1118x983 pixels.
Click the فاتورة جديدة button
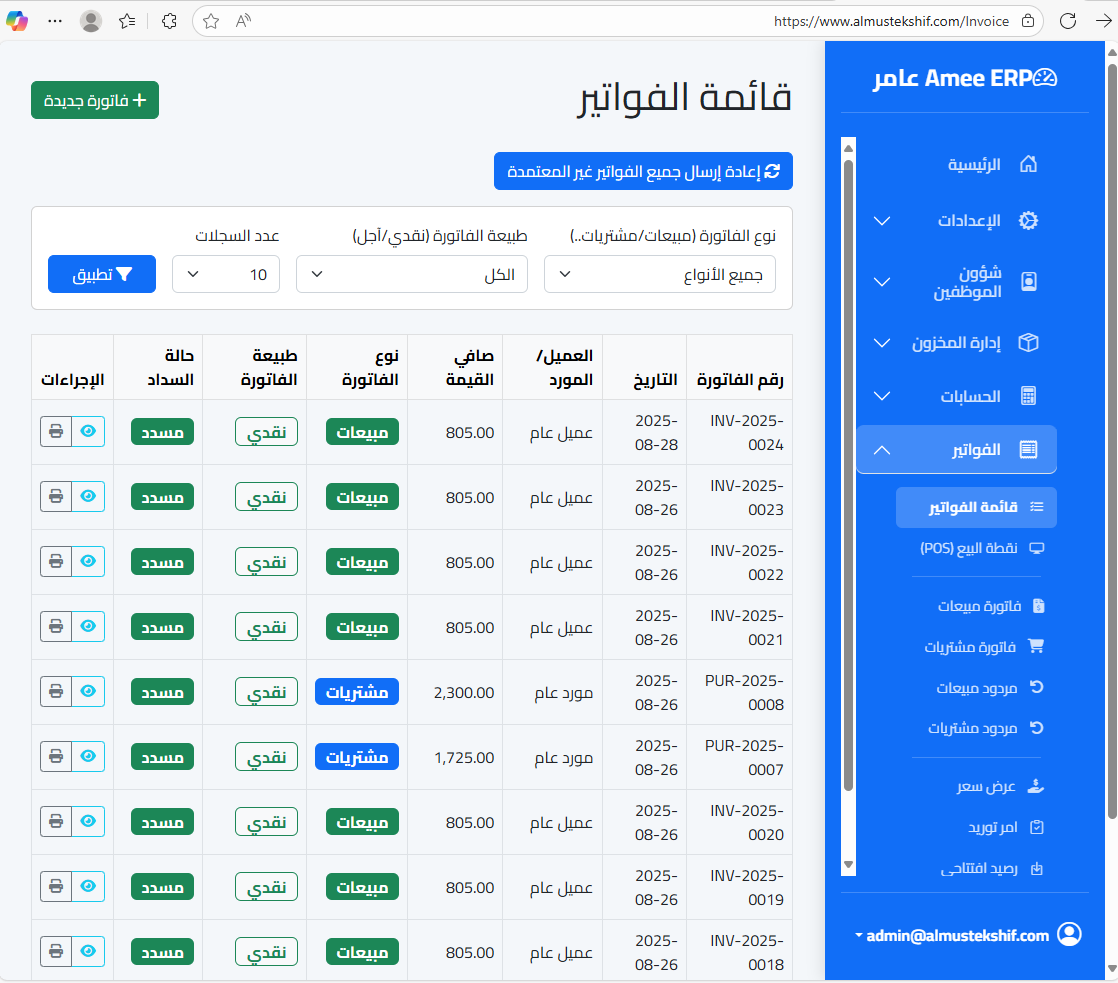[94, 100]
